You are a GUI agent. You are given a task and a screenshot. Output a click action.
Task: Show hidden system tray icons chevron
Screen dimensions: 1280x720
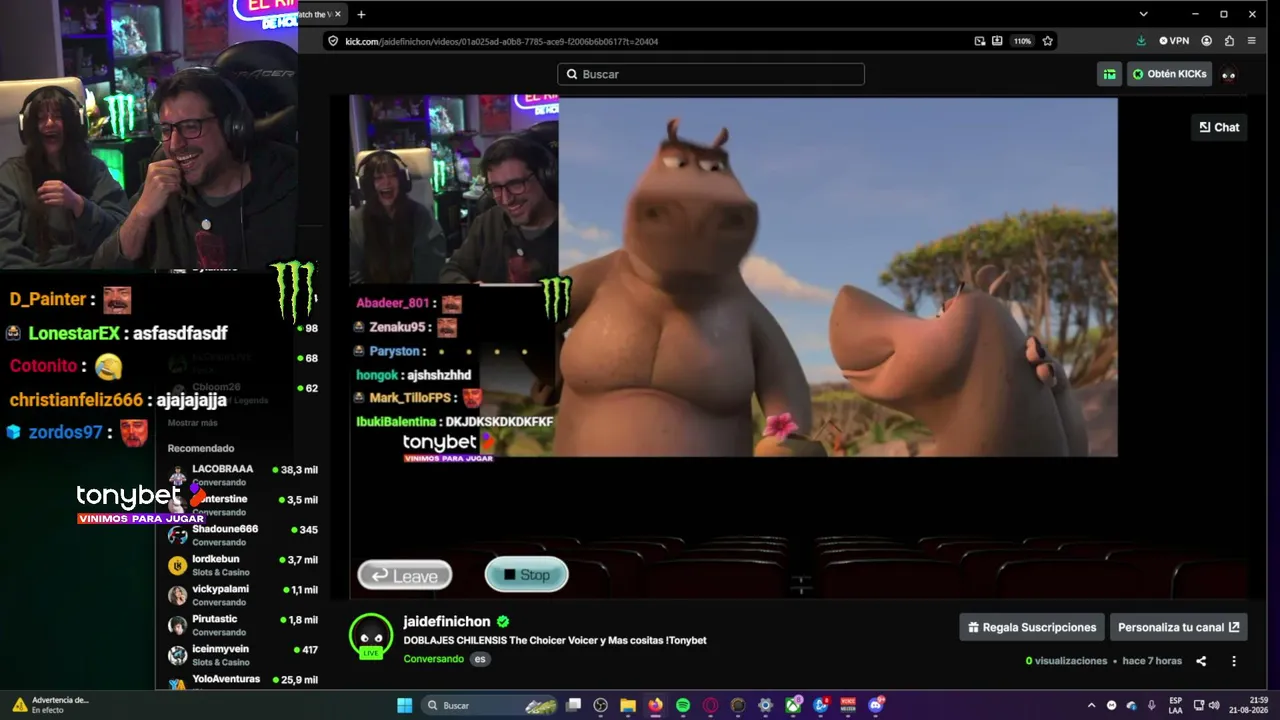[1091, 705]
